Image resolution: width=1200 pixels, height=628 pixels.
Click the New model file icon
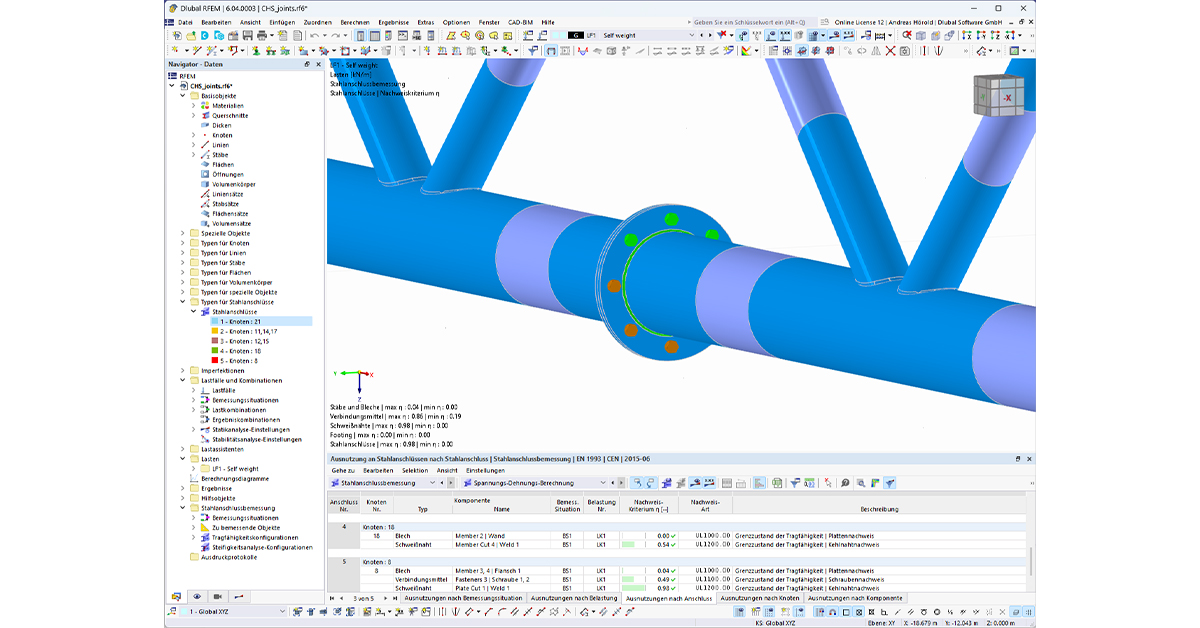tap(177, 35)
